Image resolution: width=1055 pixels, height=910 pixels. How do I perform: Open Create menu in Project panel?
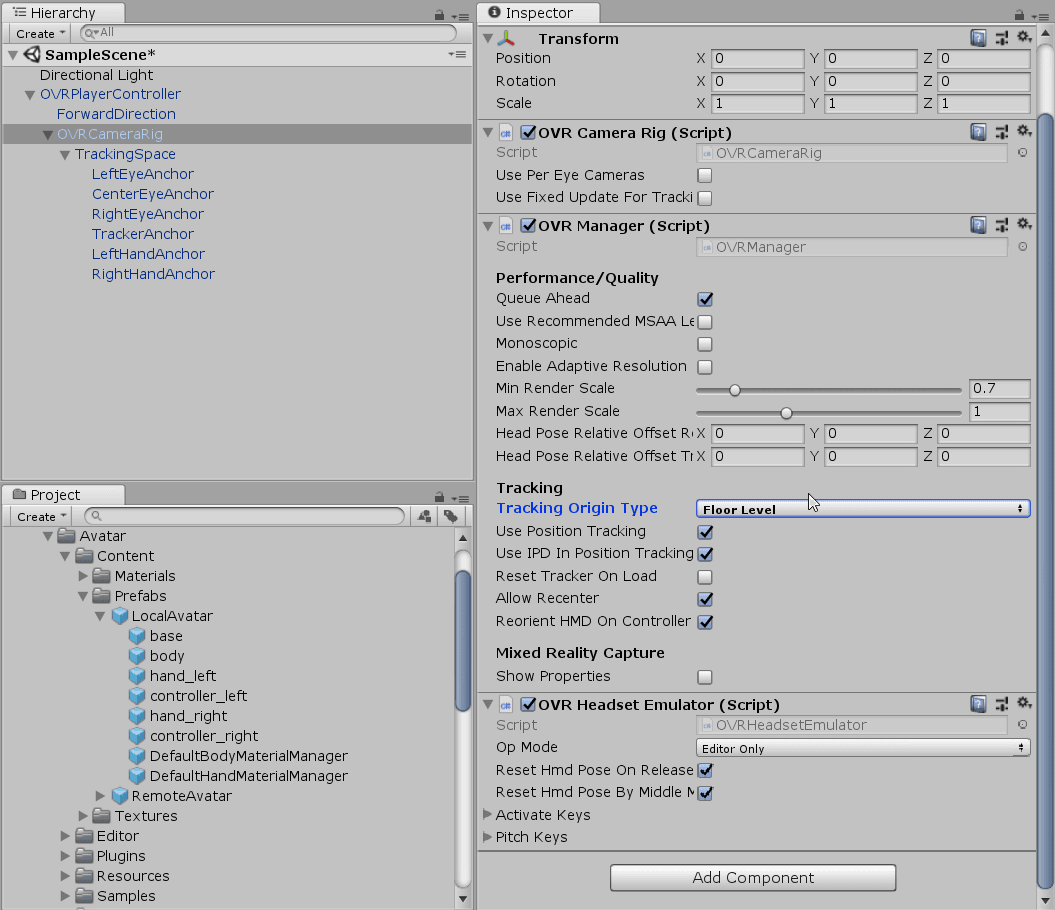click(42, 516)
